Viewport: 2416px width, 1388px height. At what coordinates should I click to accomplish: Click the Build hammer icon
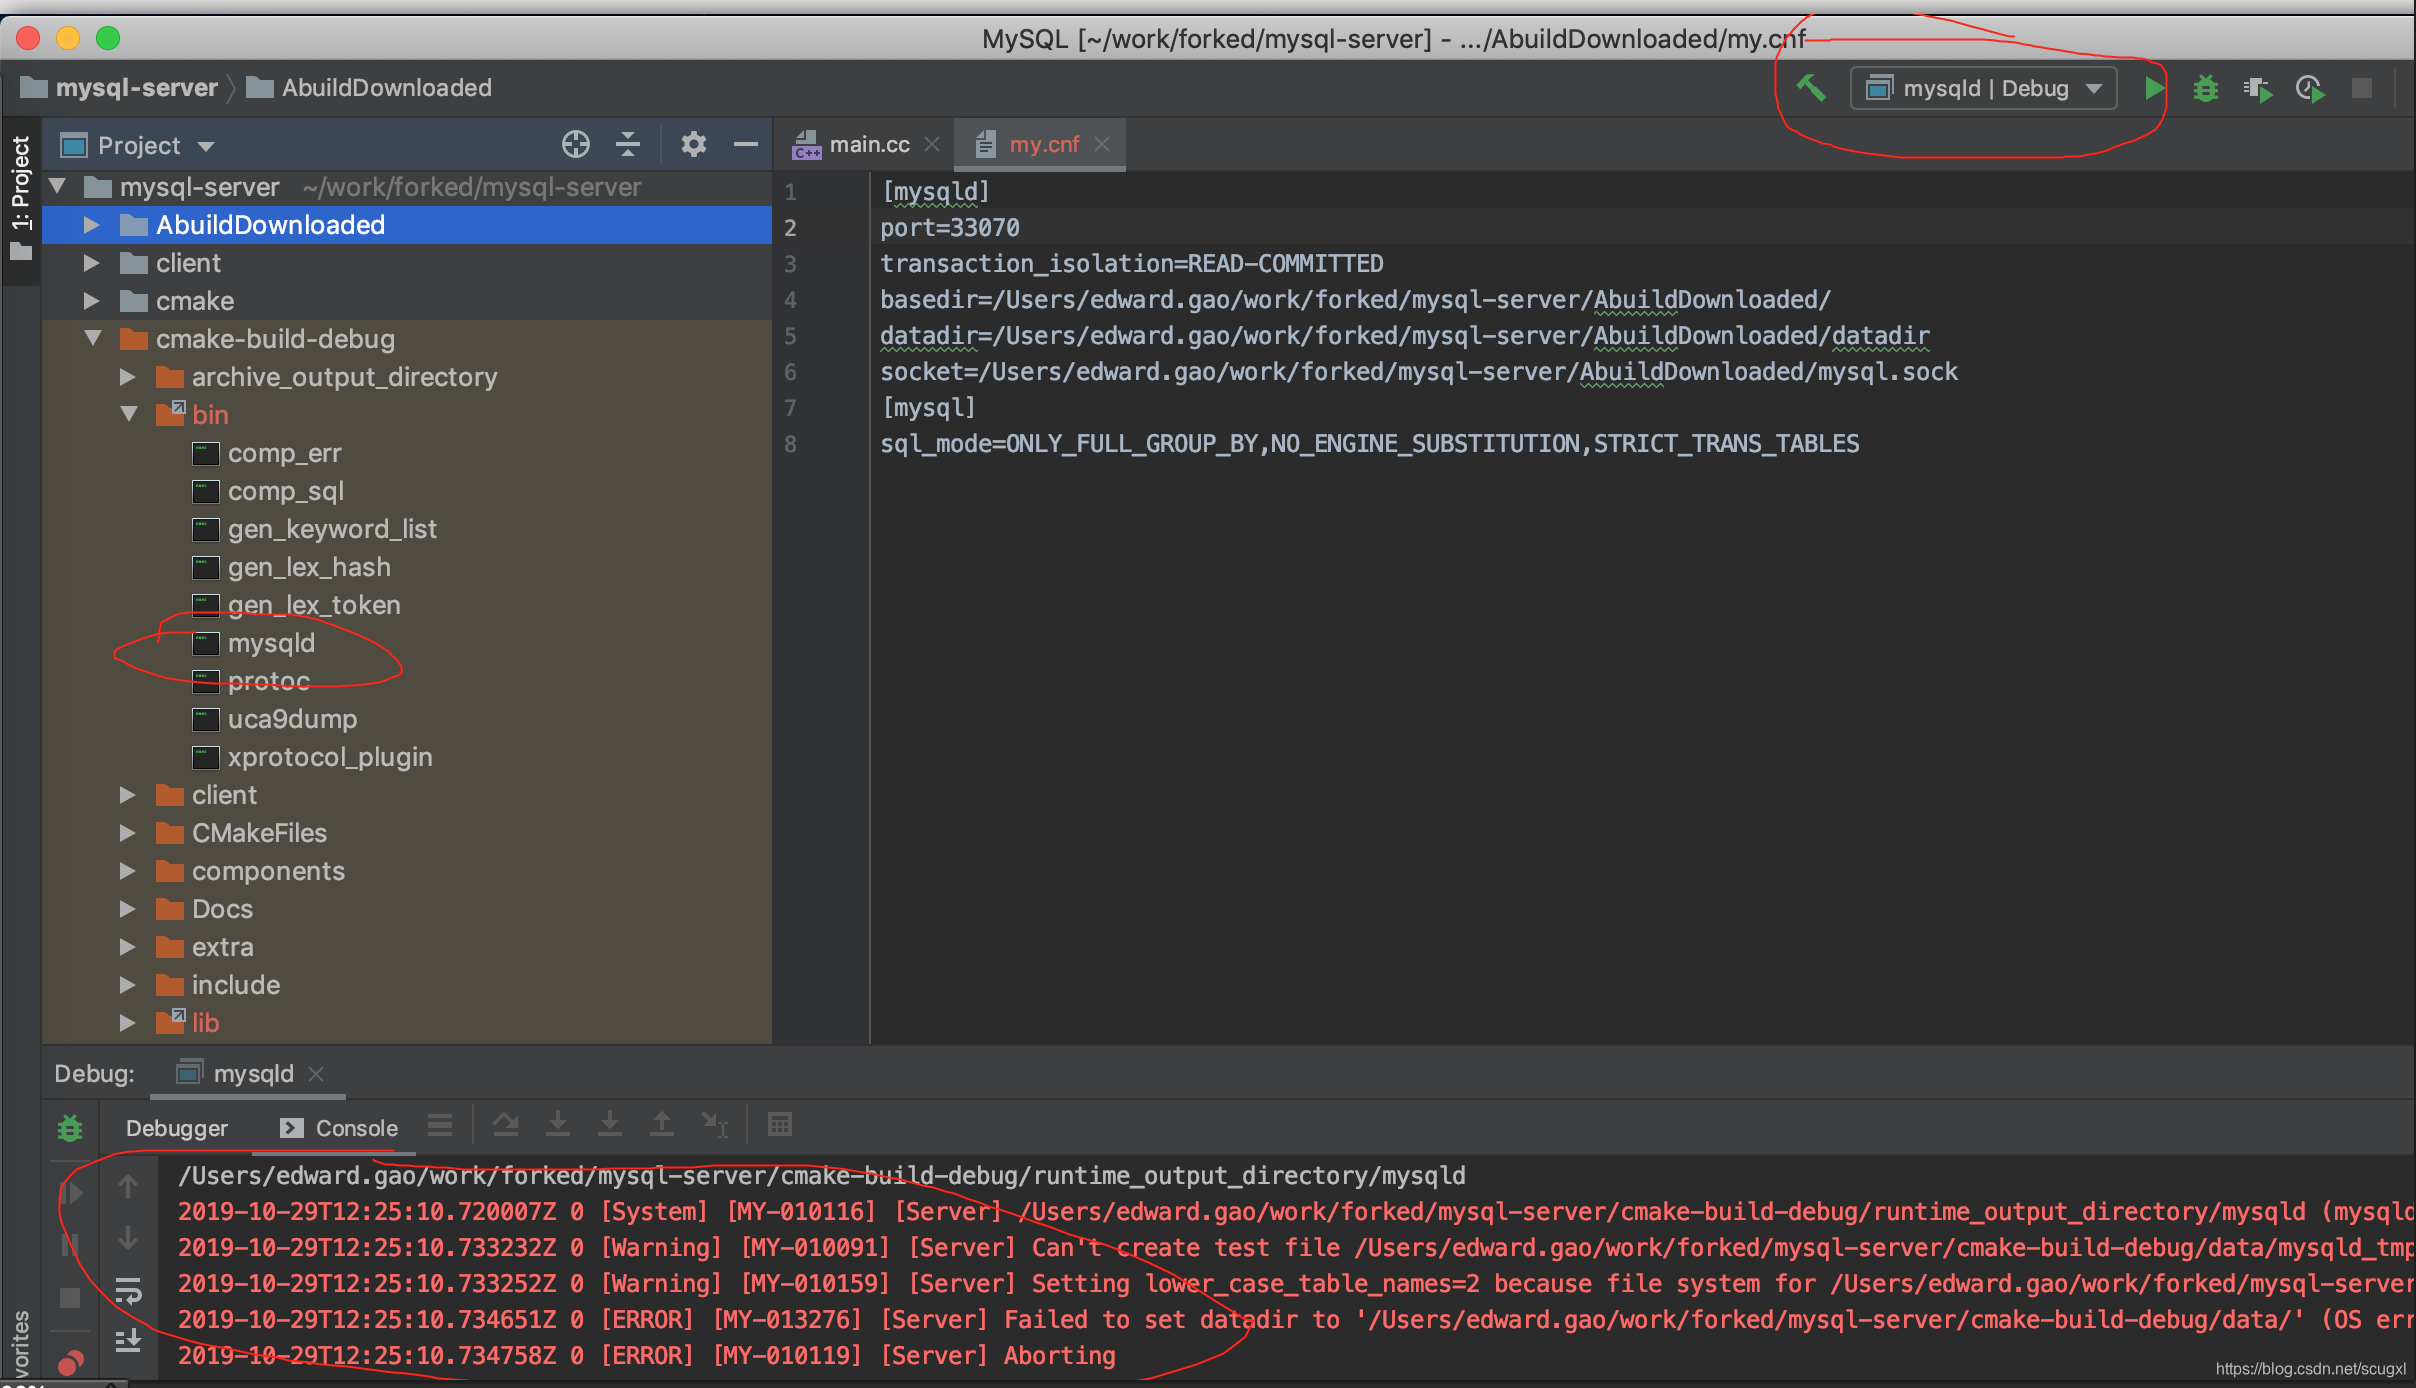1811,89
